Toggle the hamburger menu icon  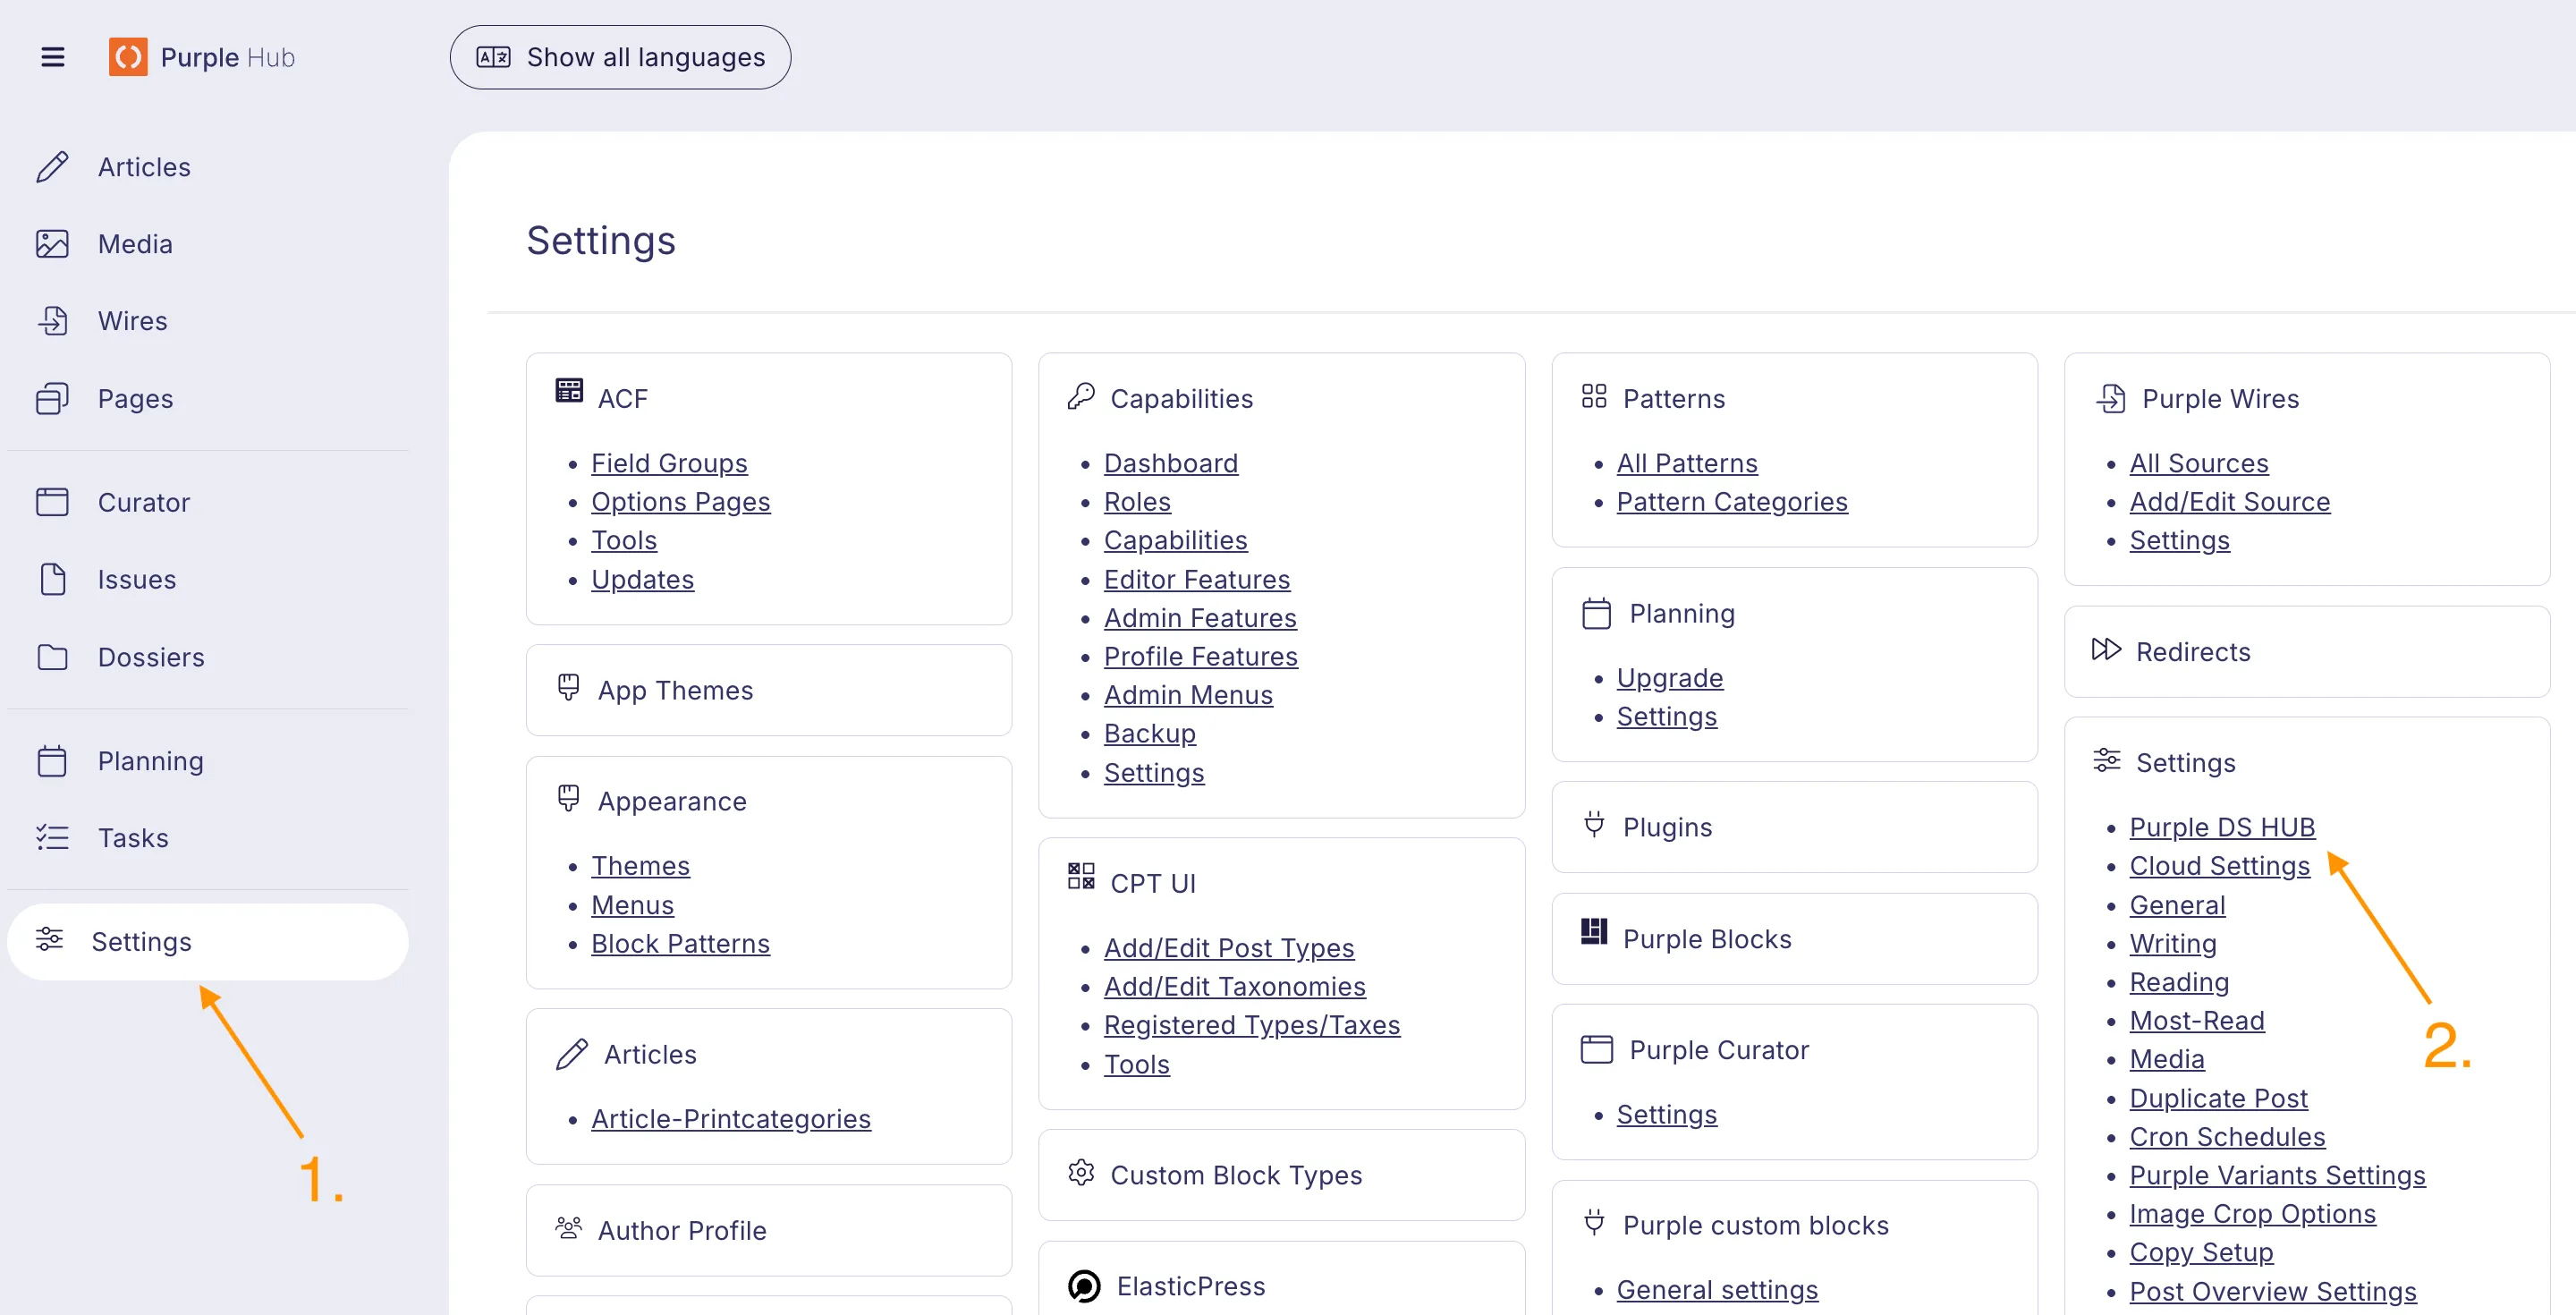point(53,57)
